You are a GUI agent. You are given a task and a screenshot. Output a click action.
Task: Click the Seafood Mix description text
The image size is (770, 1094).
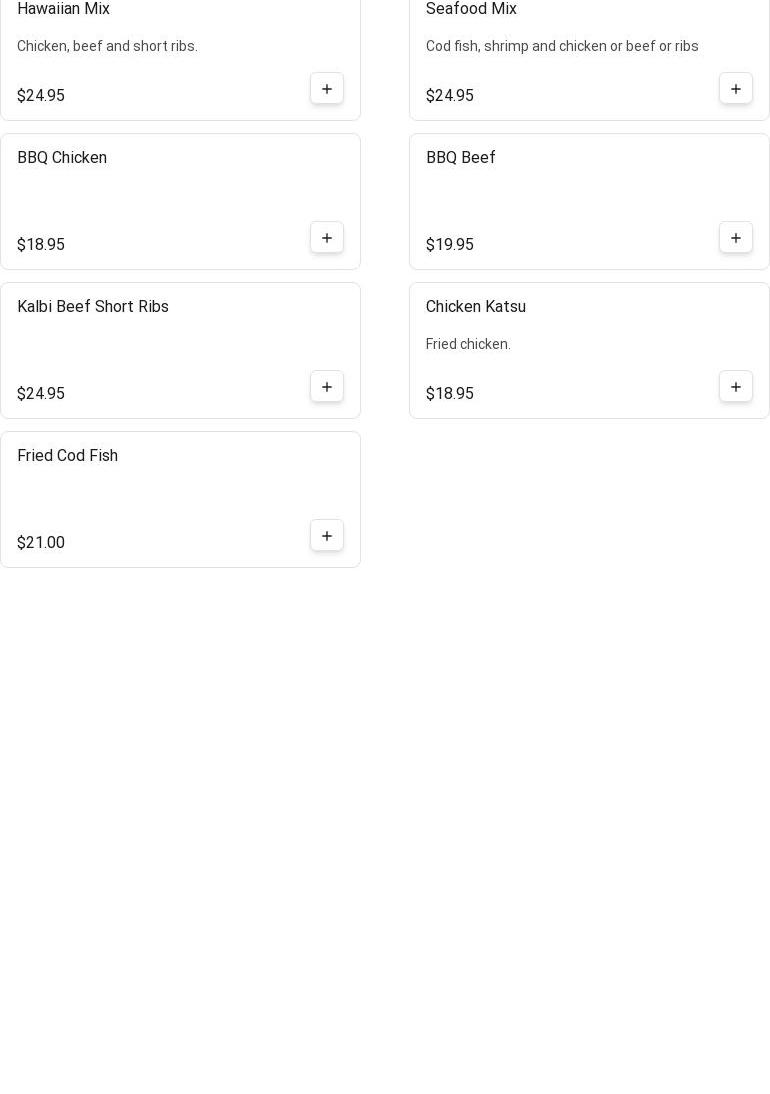pos(562,47)
